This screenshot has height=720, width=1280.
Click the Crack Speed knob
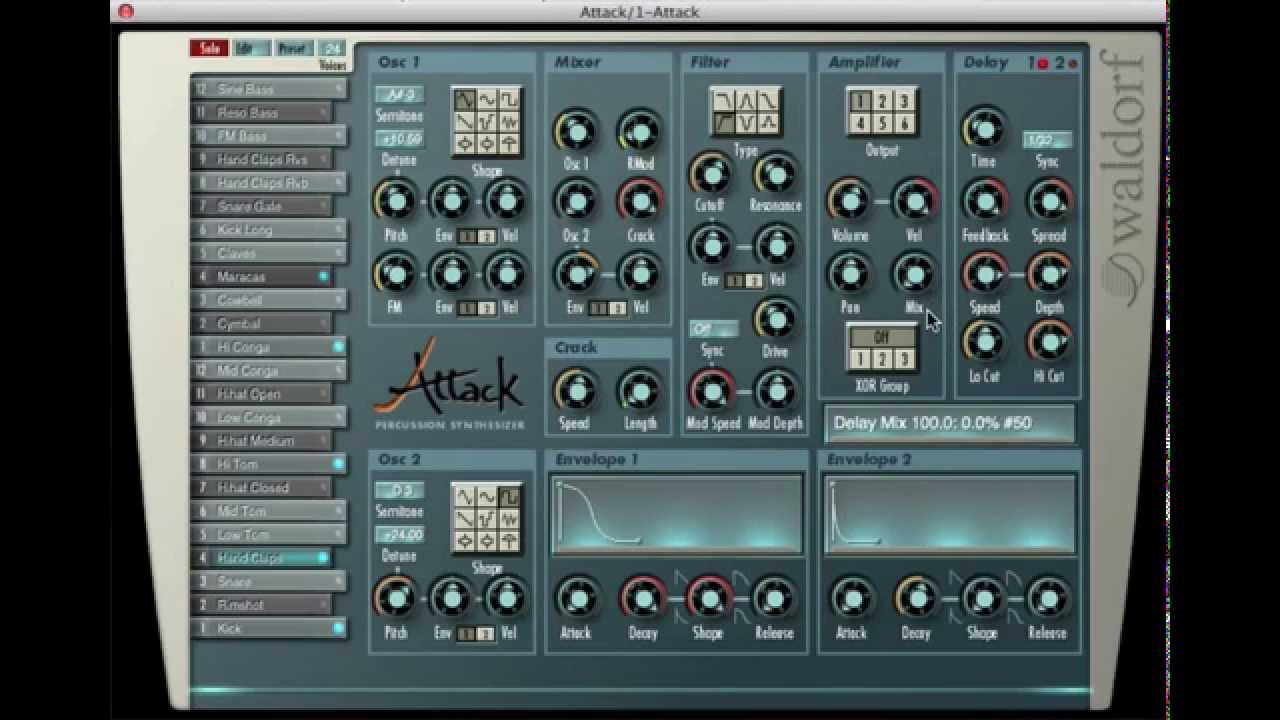575,390
